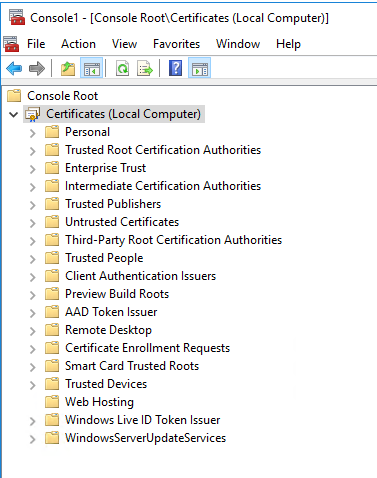Expand the Untrusted Certificates node
Viewport: 377px width, 478px height.
click(32, 223)
